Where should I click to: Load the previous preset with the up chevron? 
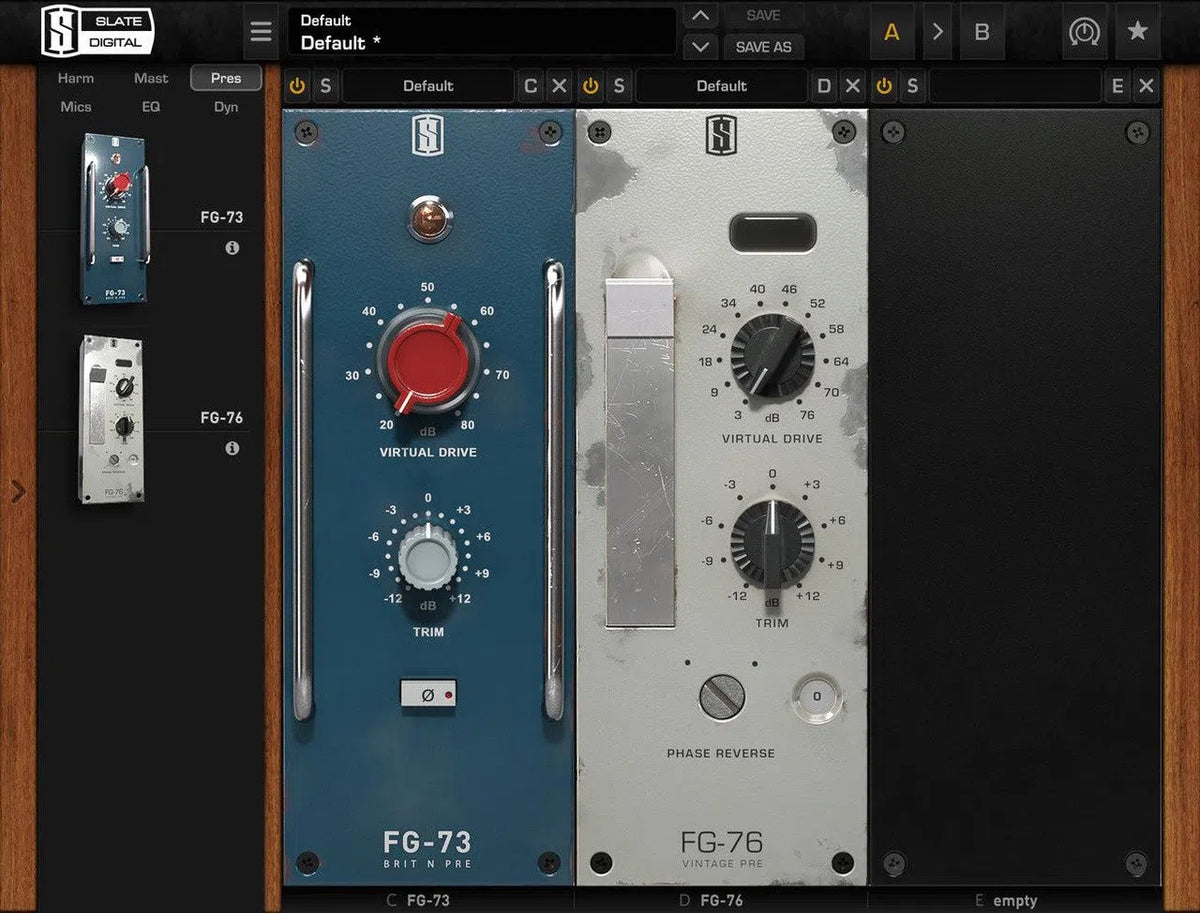(x=700, y=16)
